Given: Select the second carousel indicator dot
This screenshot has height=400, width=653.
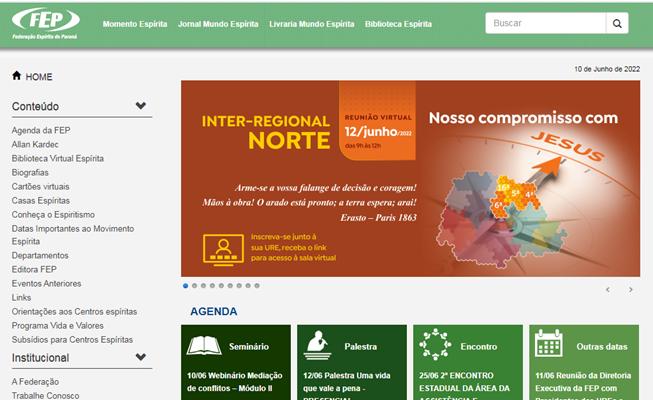Looking at the screenshot, I should pyautogui.click(x=194, y=286).
